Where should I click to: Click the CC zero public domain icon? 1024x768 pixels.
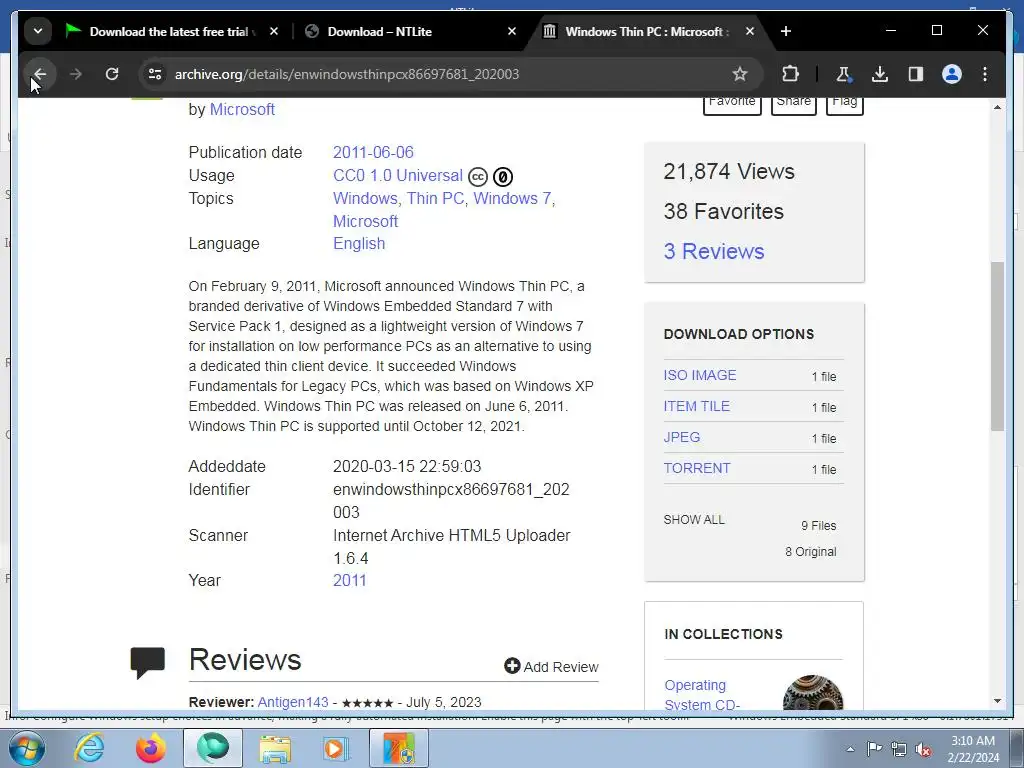tap(502, 177)
